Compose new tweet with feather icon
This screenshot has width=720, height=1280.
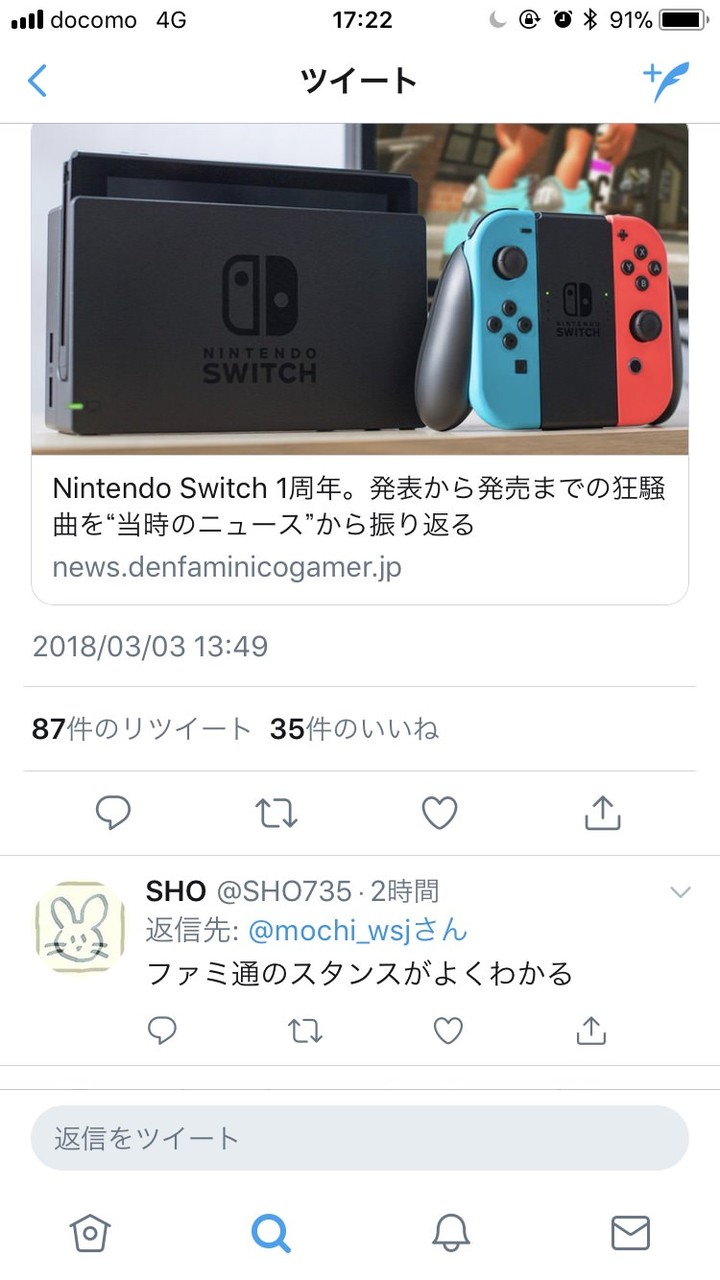click(665, 81)
